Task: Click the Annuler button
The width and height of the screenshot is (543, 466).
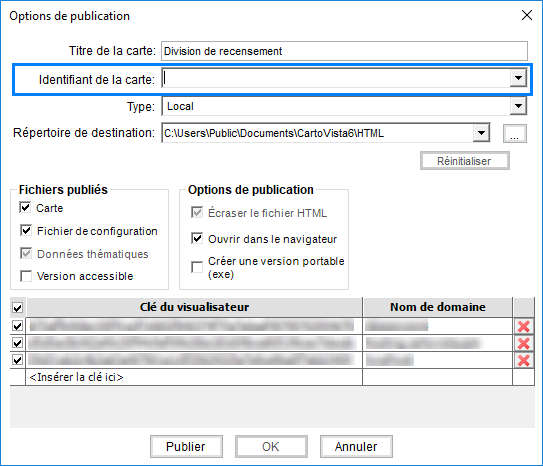Action: coord(356,447)
